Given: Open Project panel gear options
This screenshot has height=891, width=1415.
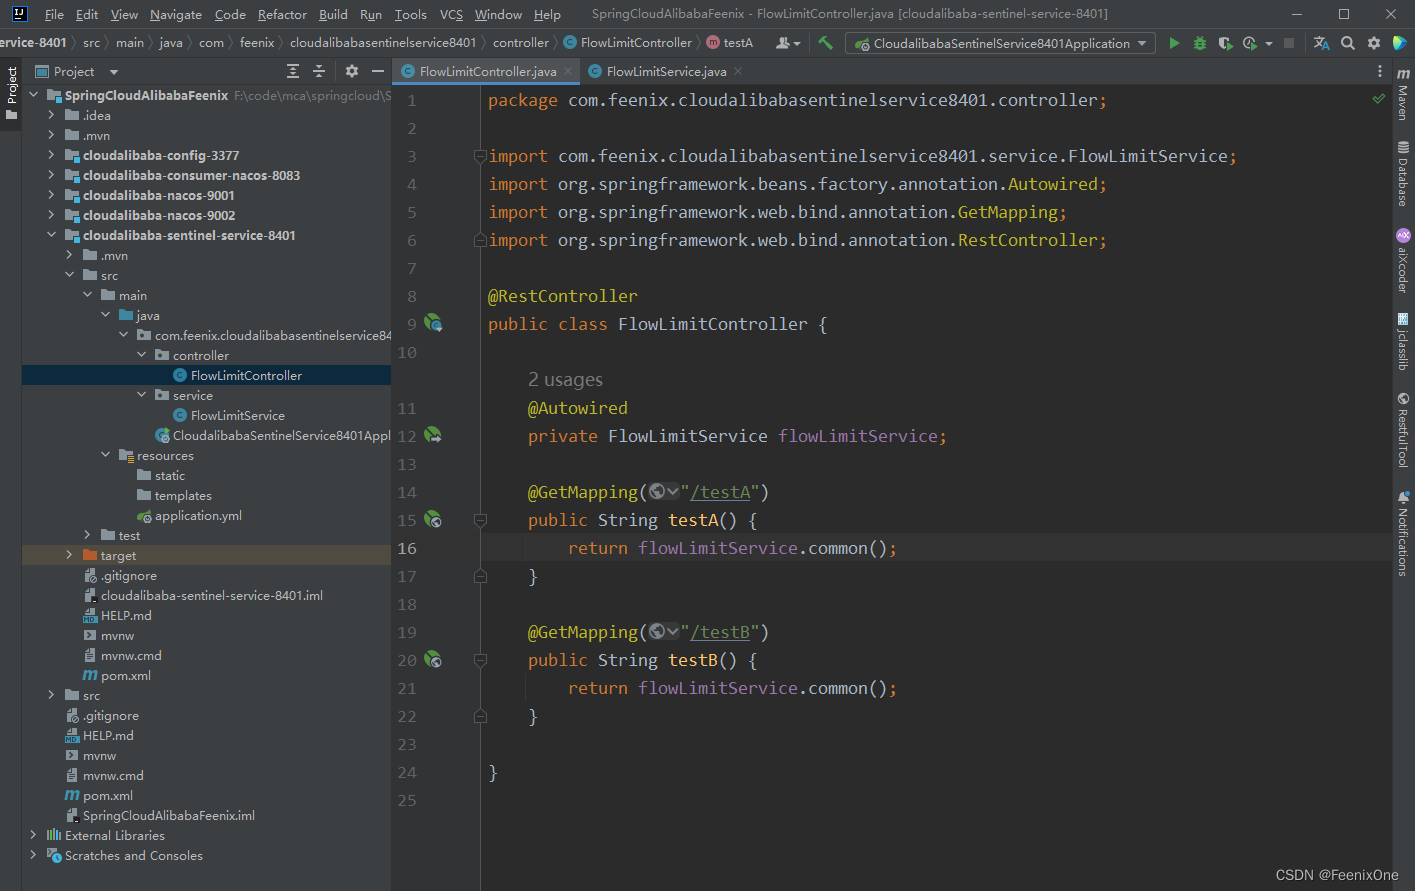Looking at the screenshot, I should (x=351, y=71).
